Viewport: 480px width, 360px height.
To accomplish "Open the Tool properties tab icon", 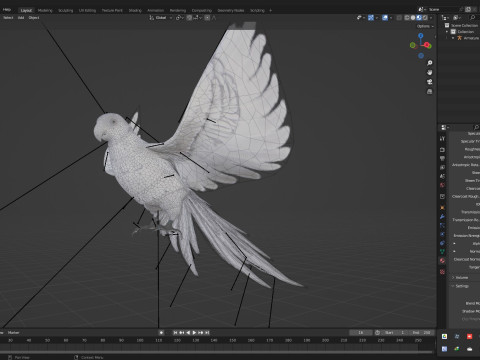I will coord(442,138).
